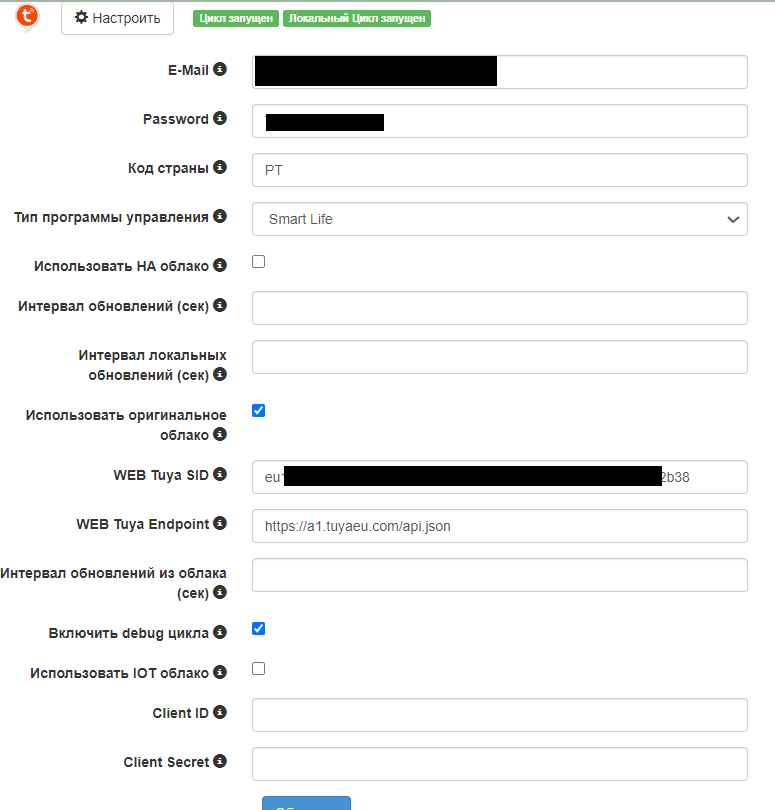Toggle the Использовать IOT облако checkbox
The image size is (775, 810).
click(258, 668)
